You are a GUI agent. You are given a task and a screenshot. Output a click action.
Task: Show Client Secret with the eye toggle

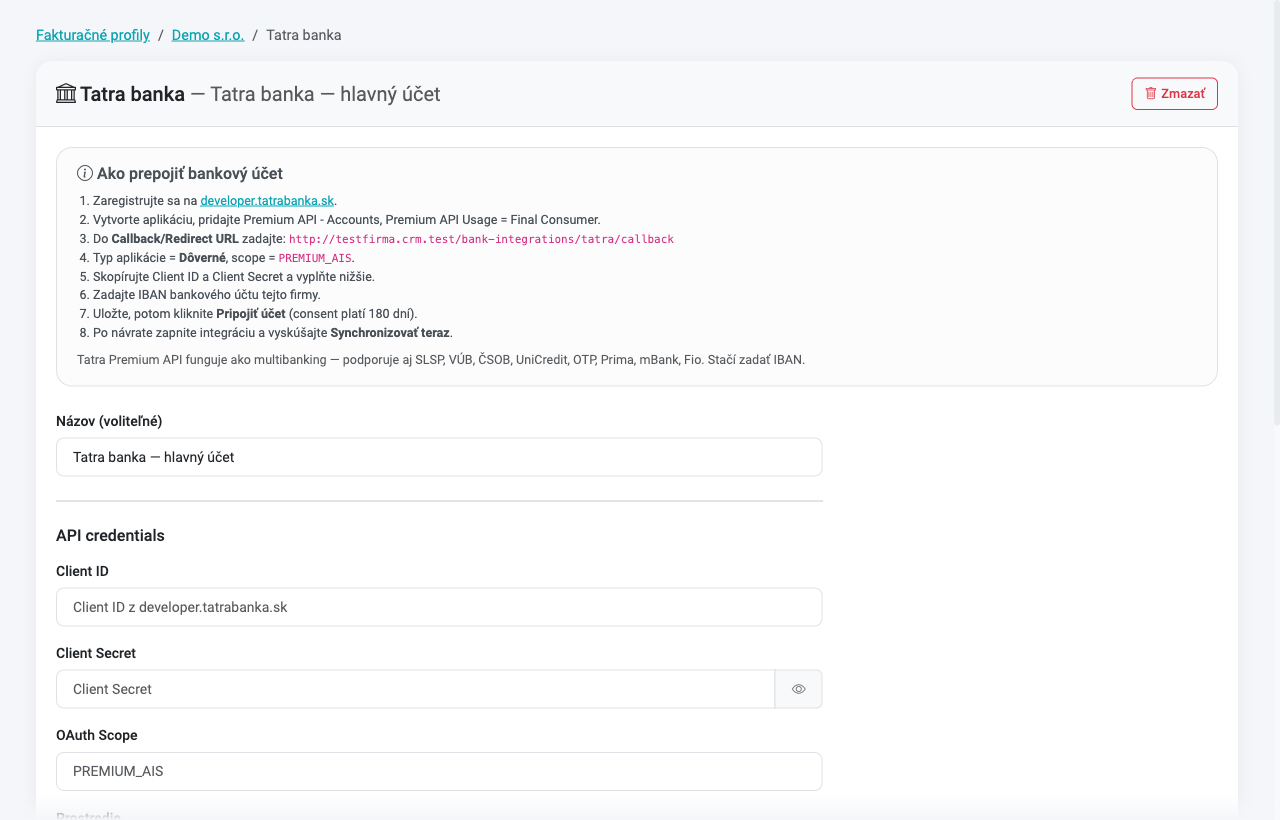[799, 689]
